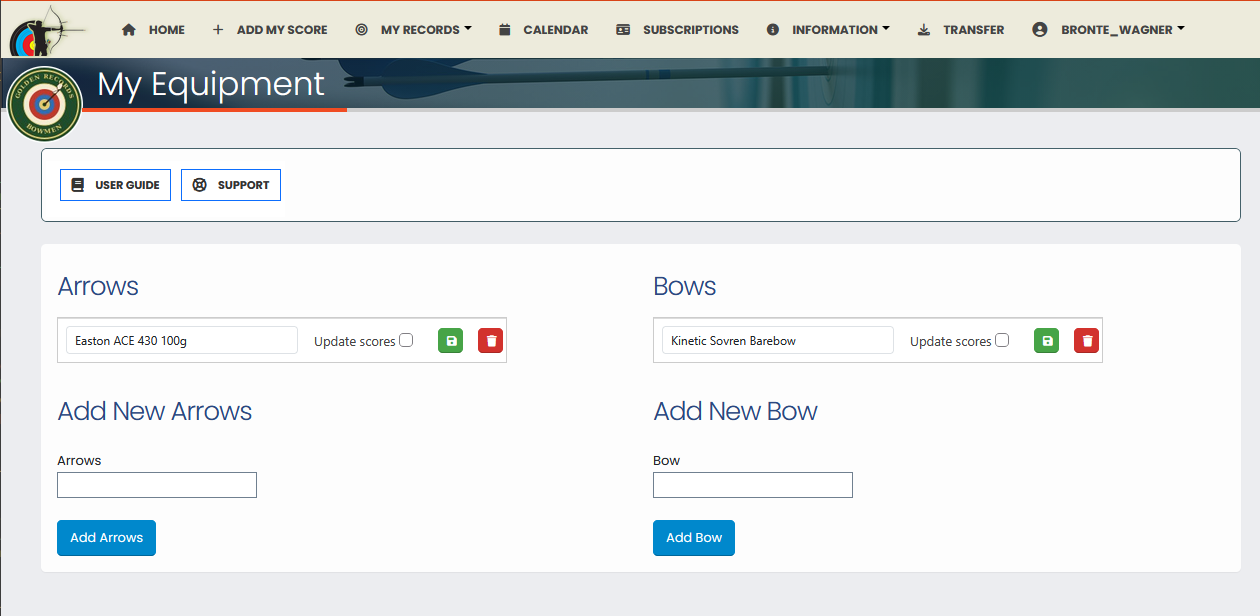Click the Add Bow button

pyautogui.click(x=694, y=538)
